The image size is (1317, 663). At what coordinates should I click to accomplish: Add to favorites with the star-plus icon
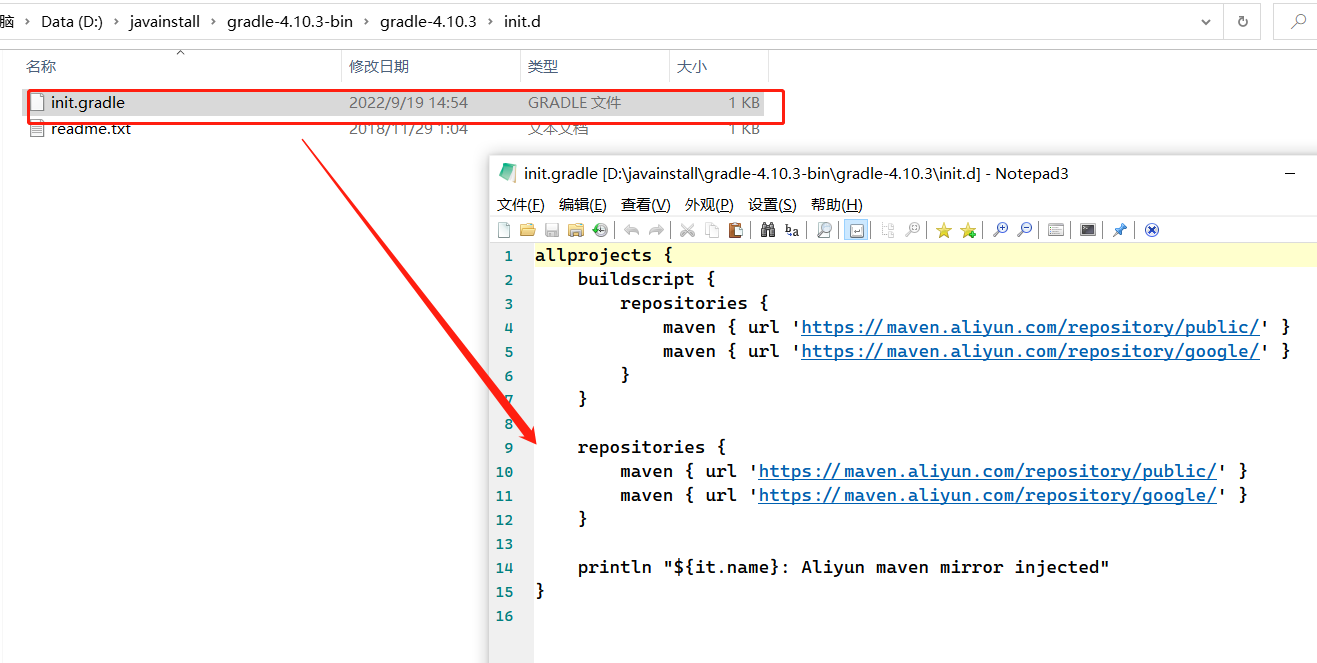point(968,230)
